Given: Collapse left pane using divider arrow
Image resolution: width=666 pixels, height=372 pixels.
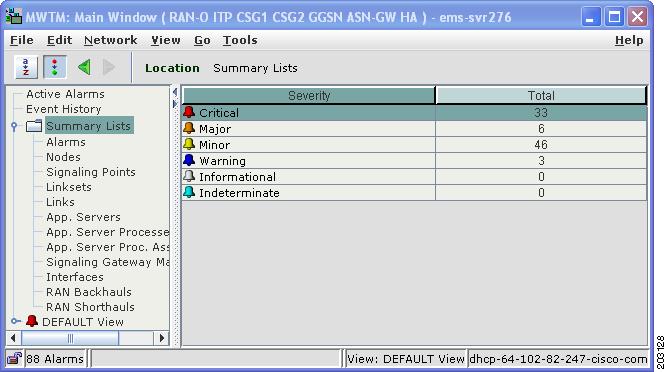Looking at the screenshot, I should tap(175, 92).
